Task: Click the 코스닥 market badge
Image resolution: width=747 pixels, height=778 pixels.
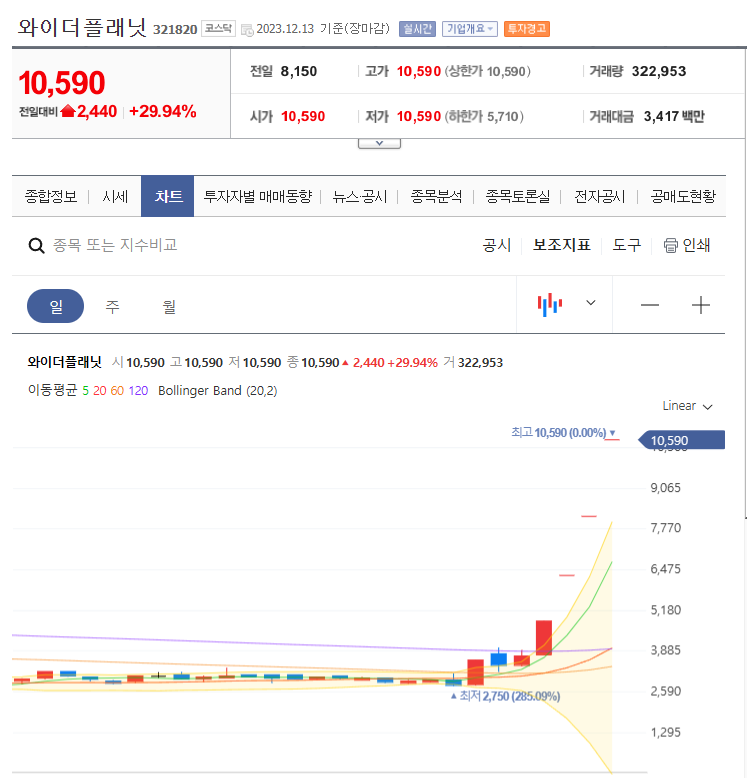Action: (218, 29)
